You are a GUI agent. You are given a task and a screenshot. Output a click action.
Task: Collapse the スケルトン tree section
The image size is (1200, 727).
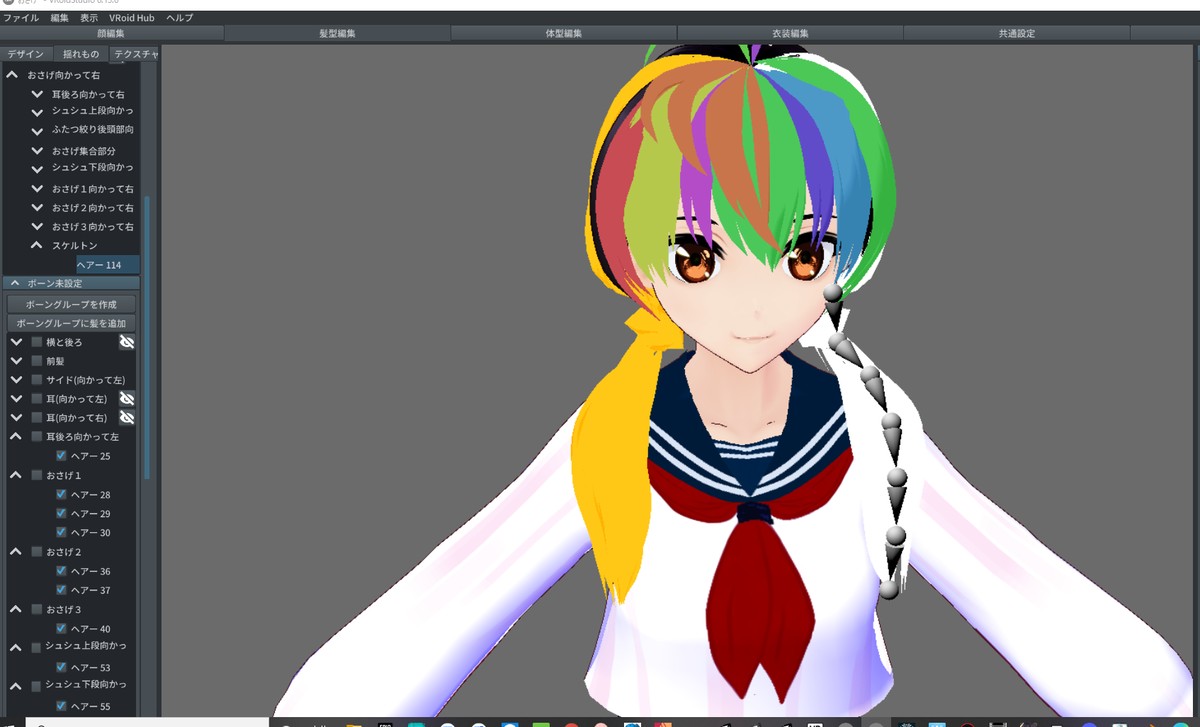click(x=37, y=245)
